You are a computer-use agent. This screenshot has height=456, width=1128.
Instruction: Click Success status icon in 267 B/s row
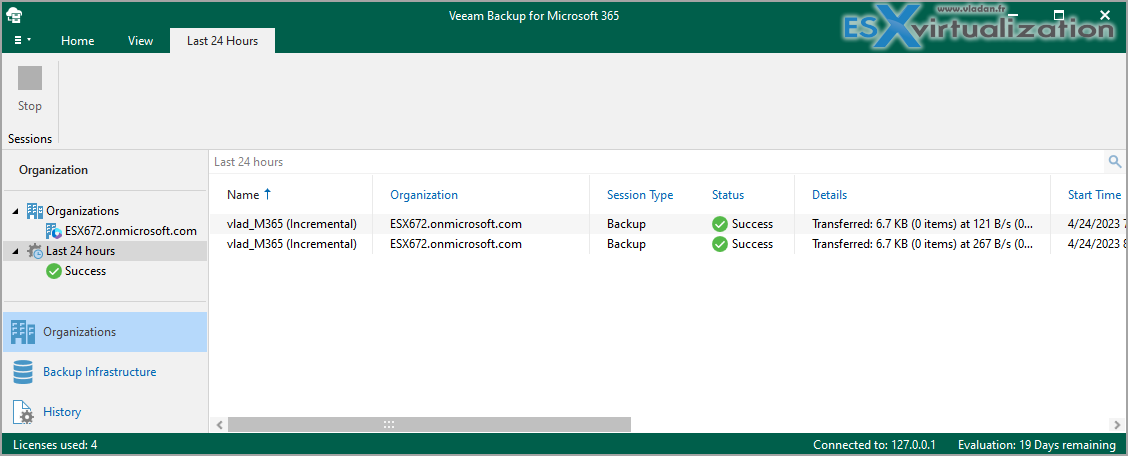pos(719,244)
